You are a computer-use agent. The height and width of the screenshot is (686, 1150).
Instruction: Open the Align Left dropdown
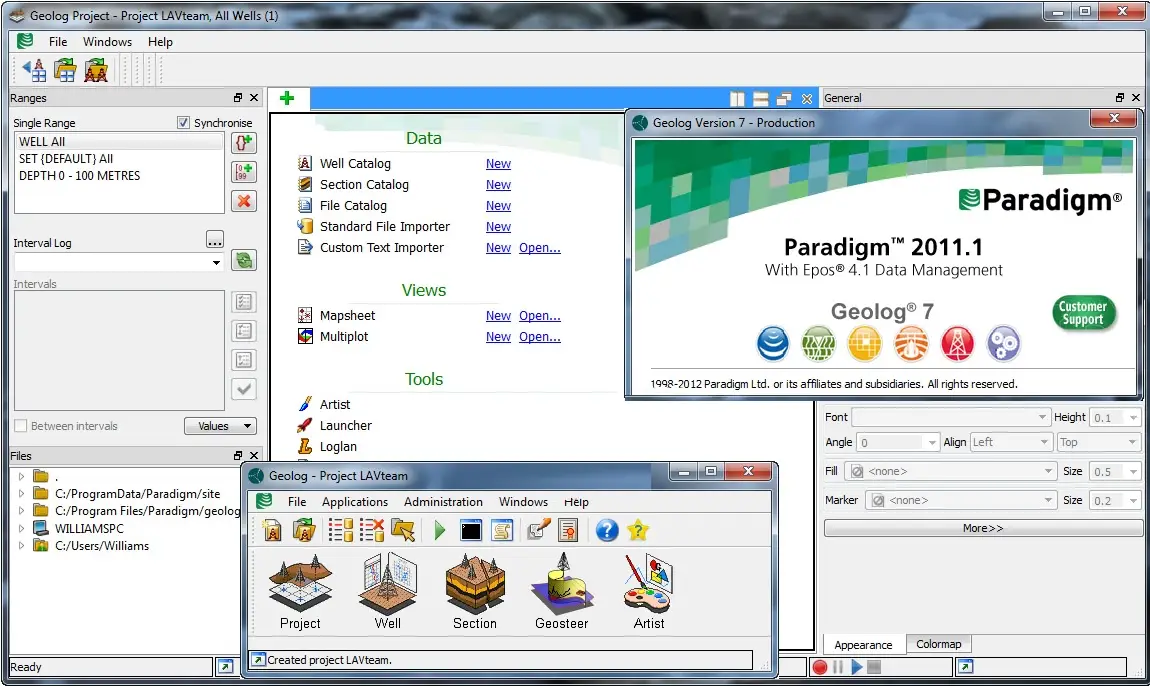1011,442
